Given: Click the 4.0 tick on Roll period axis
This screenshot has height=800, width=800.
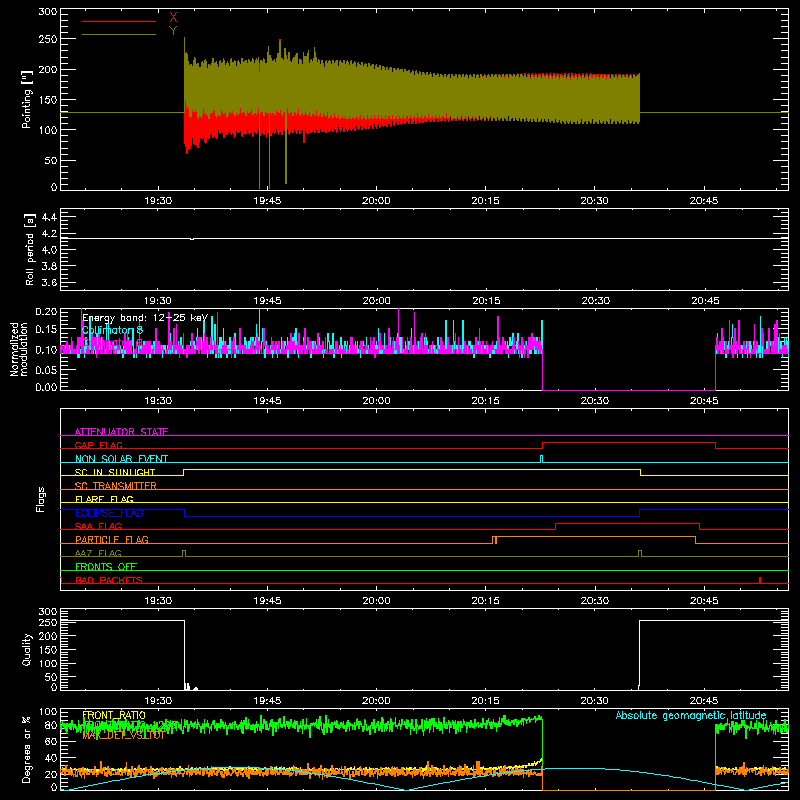Looking at the screenshot, I should 48,250.
